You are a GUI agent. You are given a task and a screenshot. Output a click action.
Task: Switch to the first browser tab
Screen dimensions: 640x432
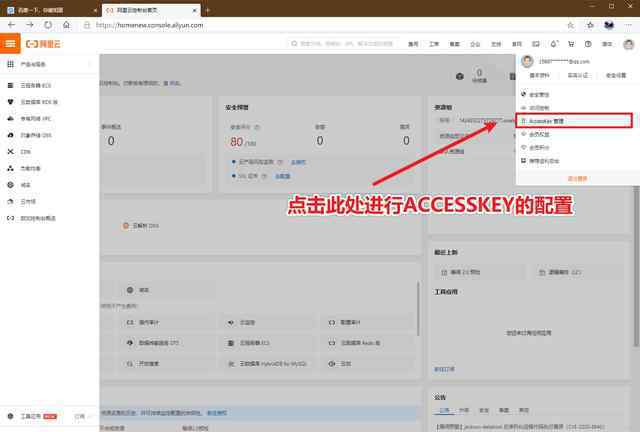point(50,10)
